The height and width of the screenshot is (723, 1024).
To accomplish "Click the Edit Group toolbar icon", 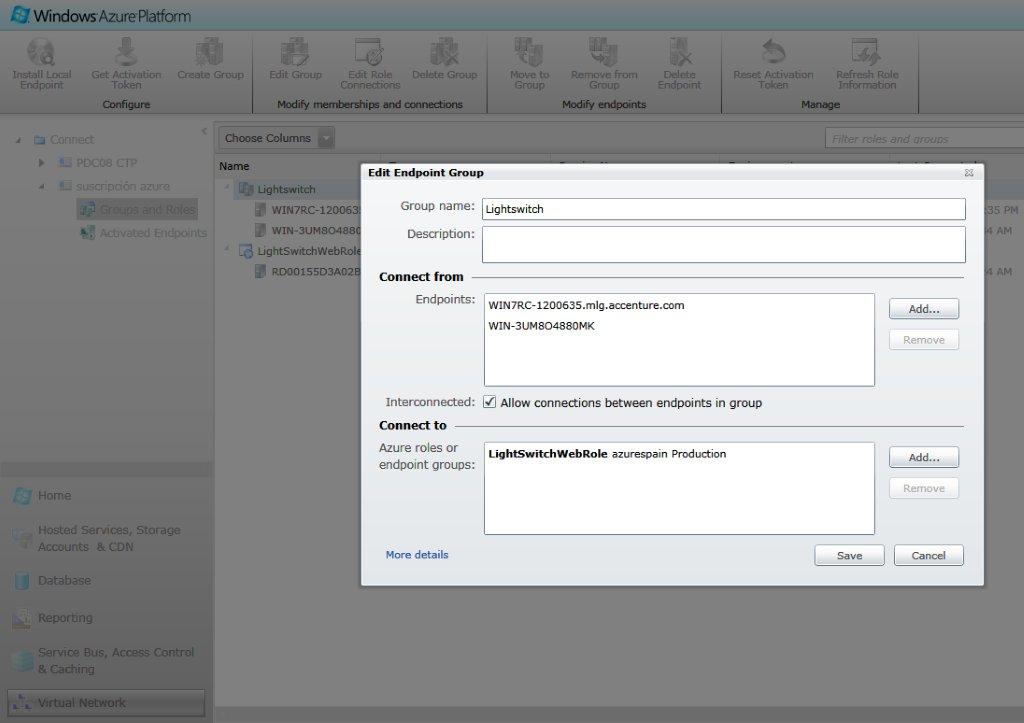I will (295, 52).
